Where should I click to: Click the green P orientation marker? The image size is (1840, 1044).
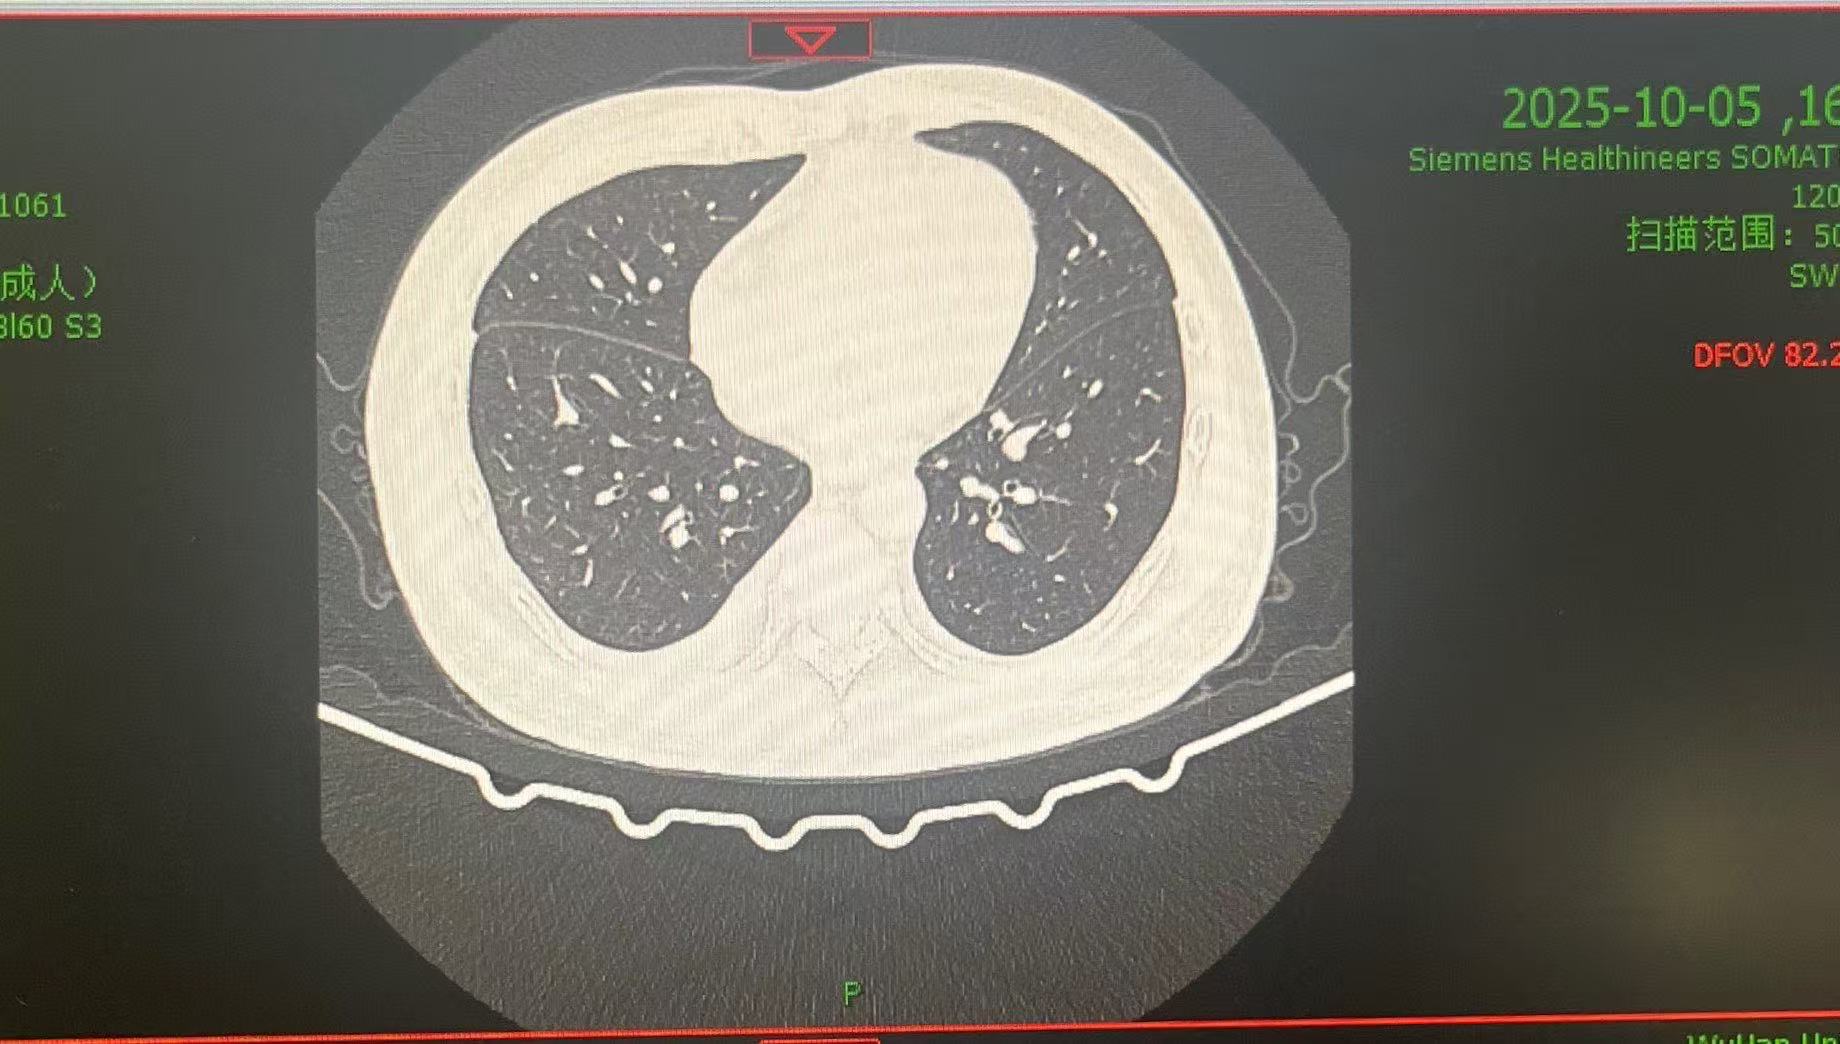pyautogui.click(x=851, y=993)
